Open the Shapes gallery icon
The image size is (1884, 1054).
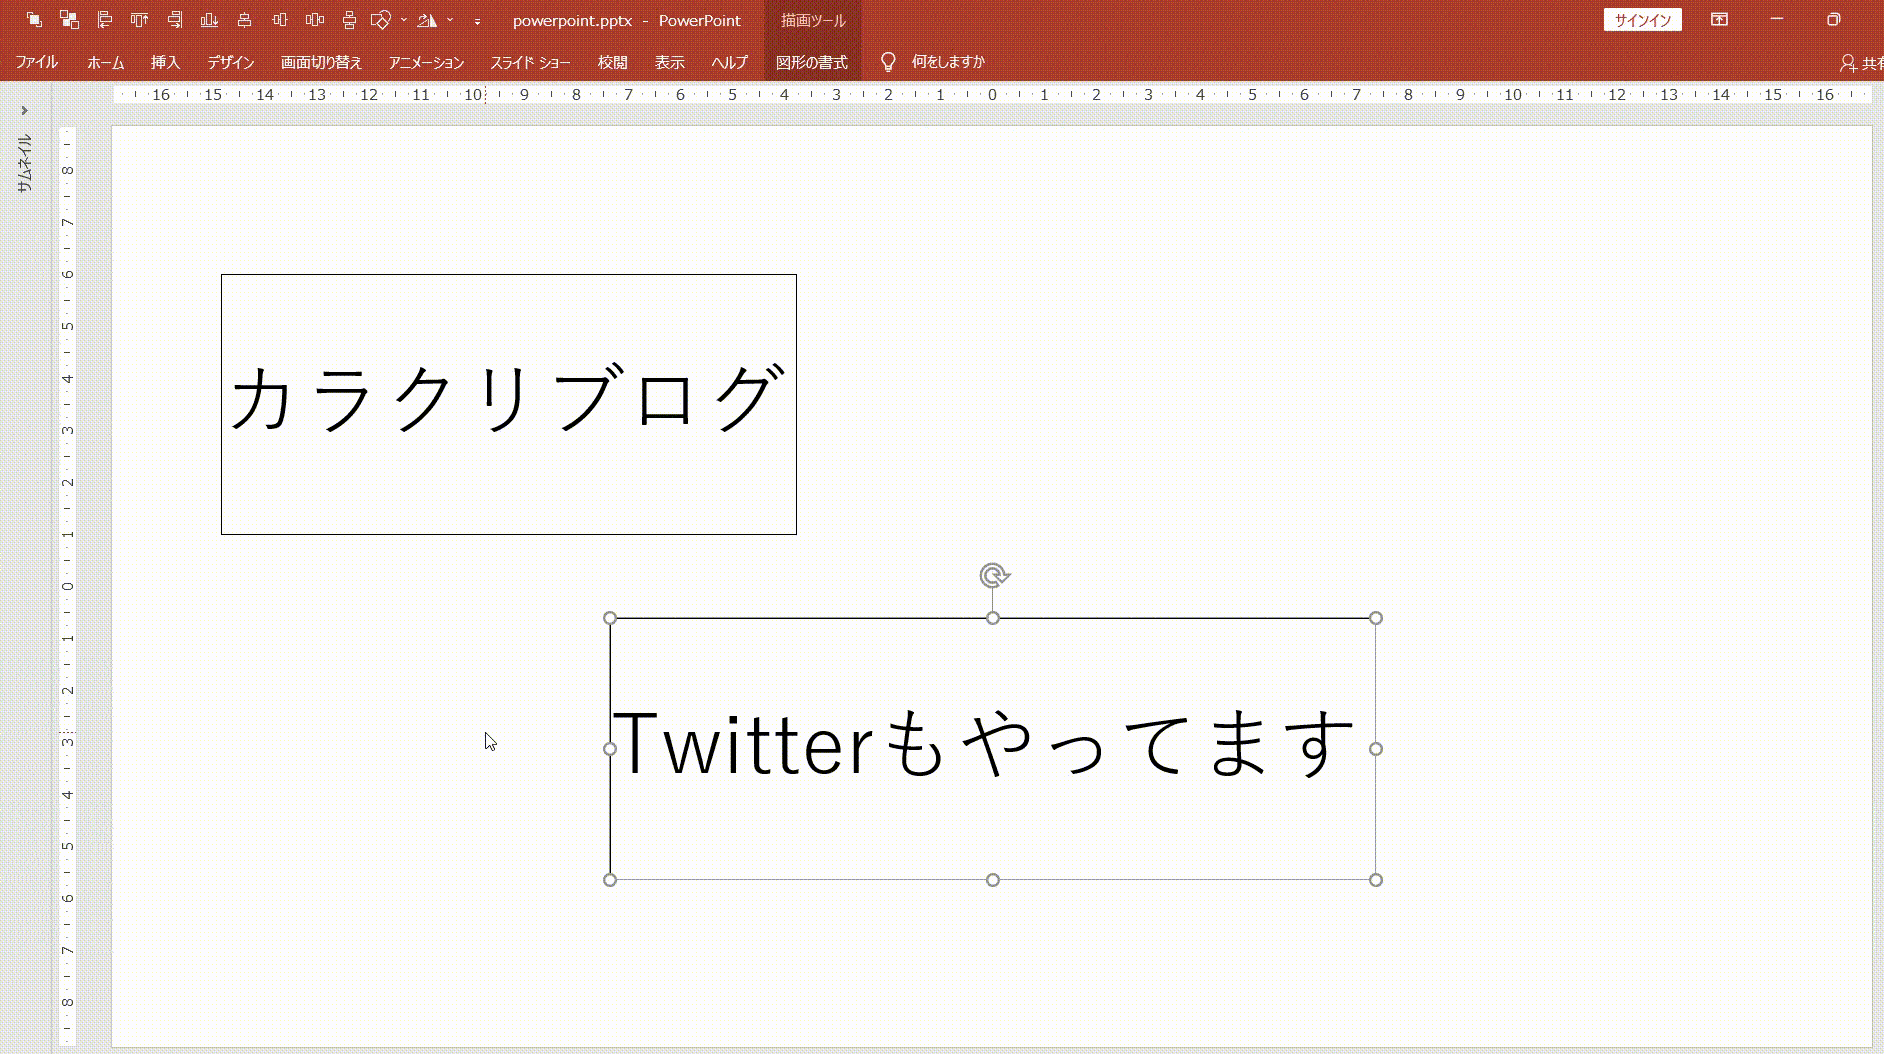click(x=381, y=19)
